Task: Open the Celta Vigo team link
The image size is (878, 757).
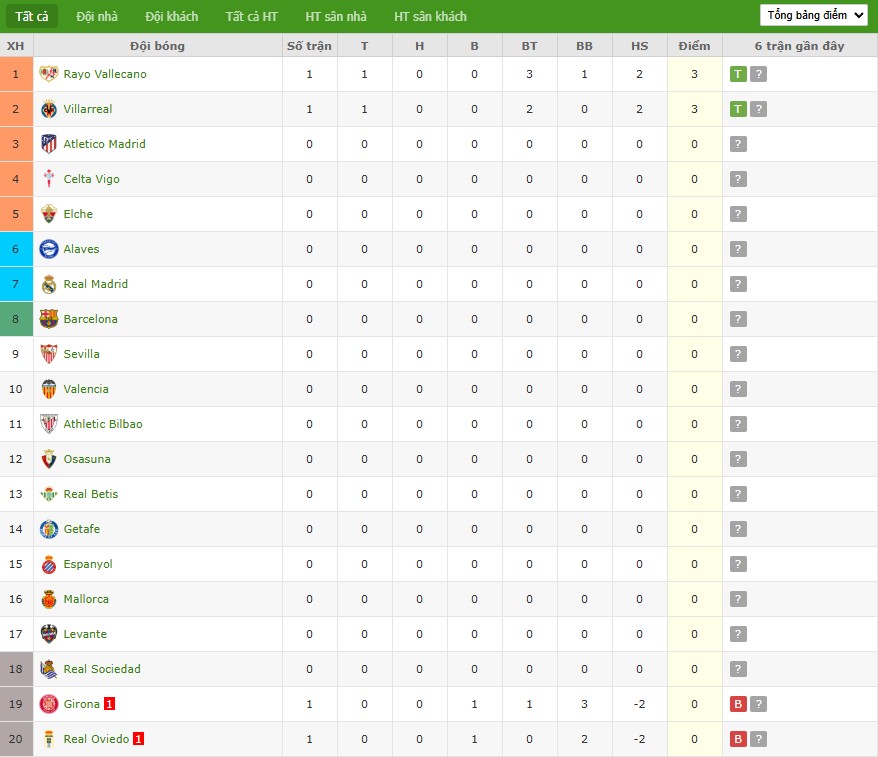Action: (x=91, y=179)
